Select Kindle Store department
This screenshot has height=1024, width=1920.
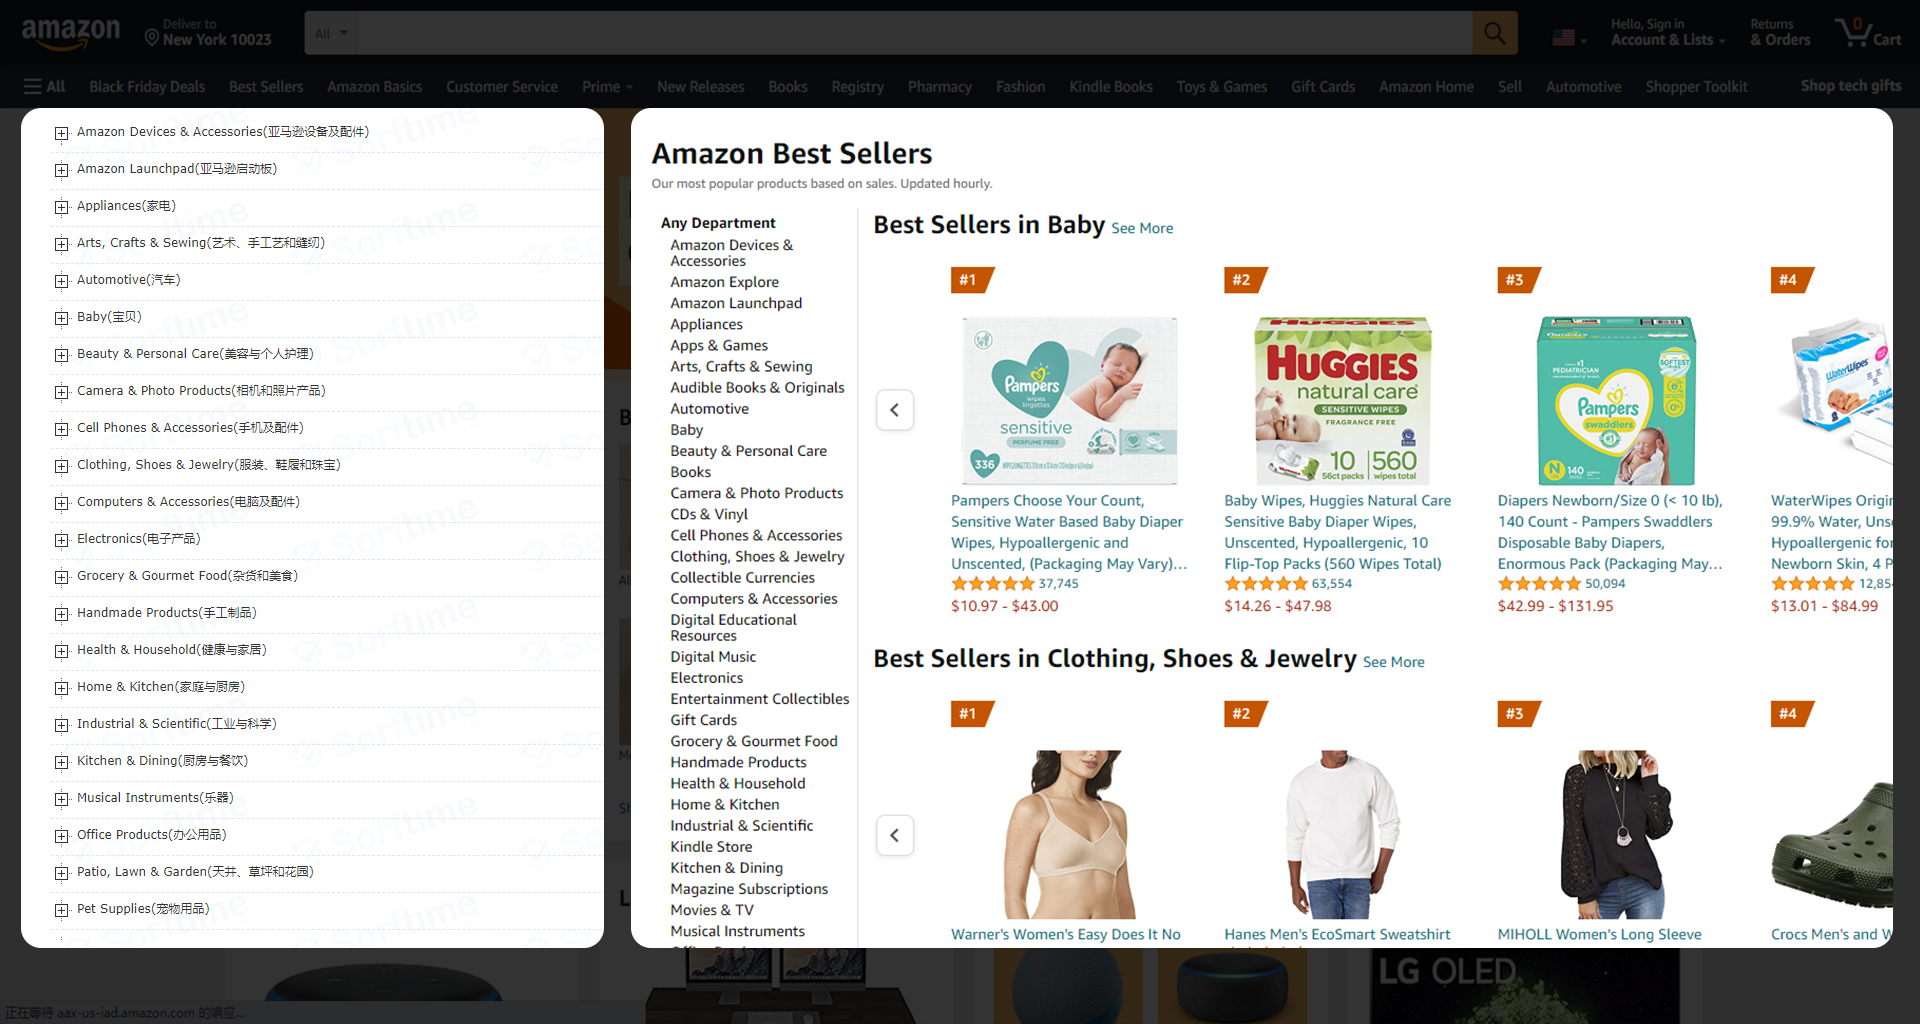[711, 847]
